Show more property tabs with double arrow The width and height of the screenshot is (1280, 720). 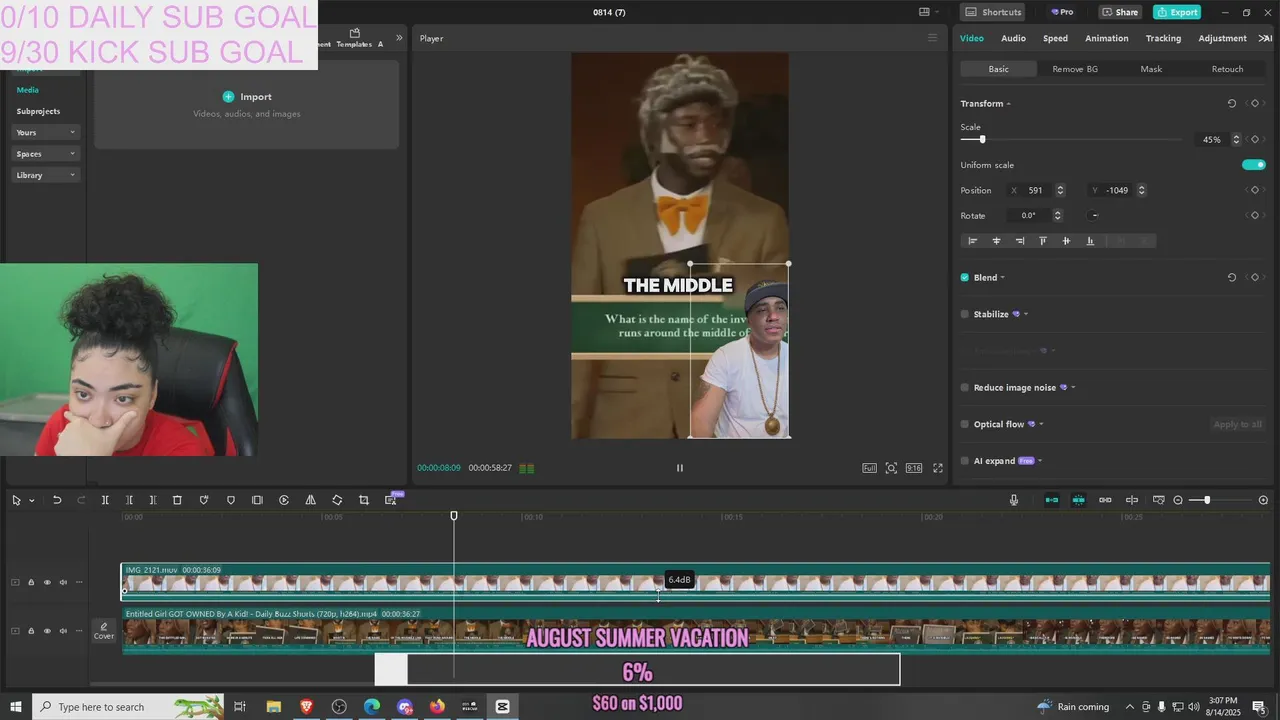[x=1263, y=38]
